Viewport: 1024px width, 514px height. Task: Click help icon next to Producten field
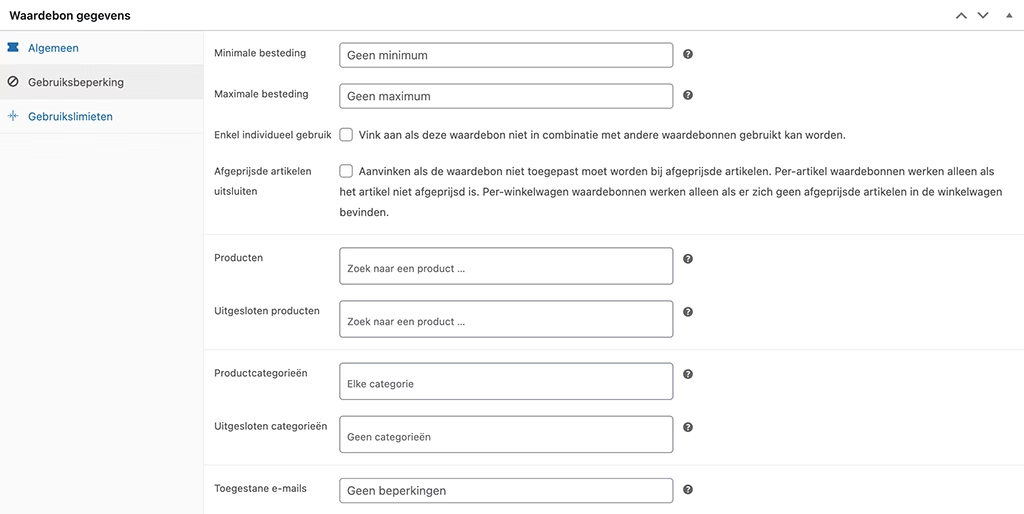click(x=688, y=259)
